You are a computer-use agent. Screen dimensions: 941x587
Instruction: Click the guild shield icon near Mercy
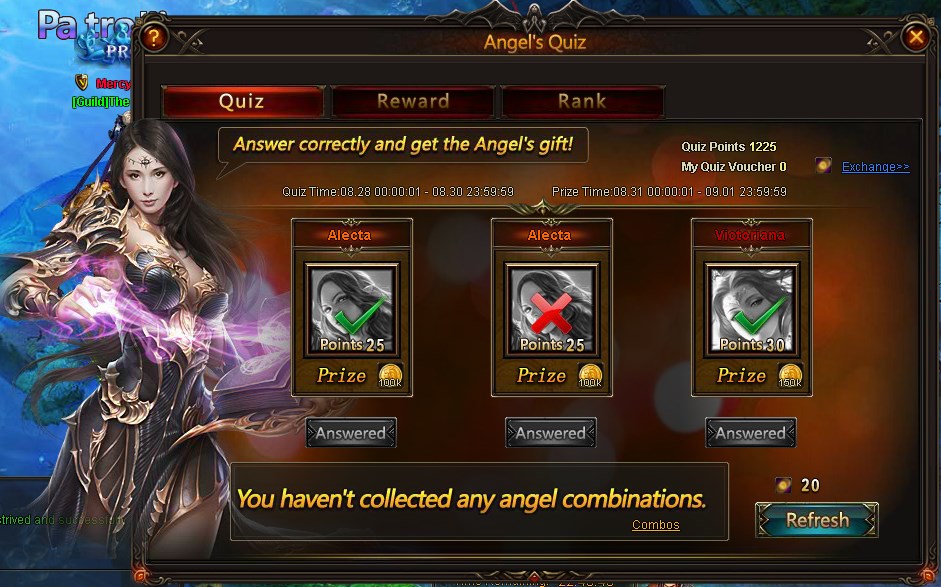[82, 82]
